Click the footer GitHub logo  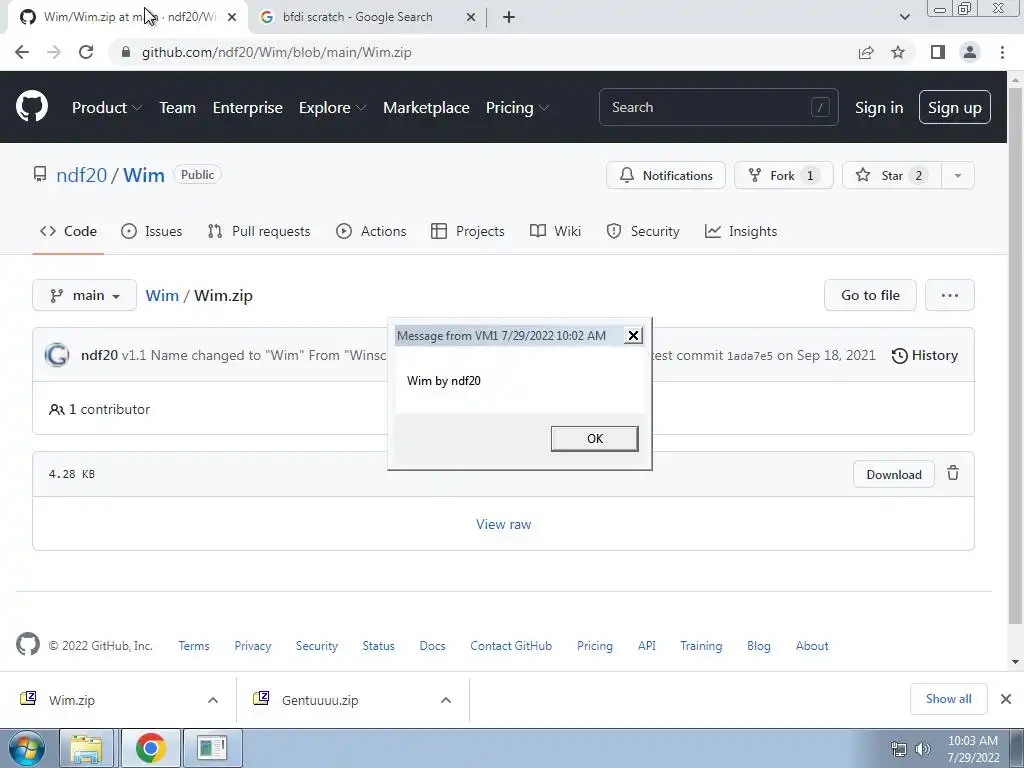[28, 645]
